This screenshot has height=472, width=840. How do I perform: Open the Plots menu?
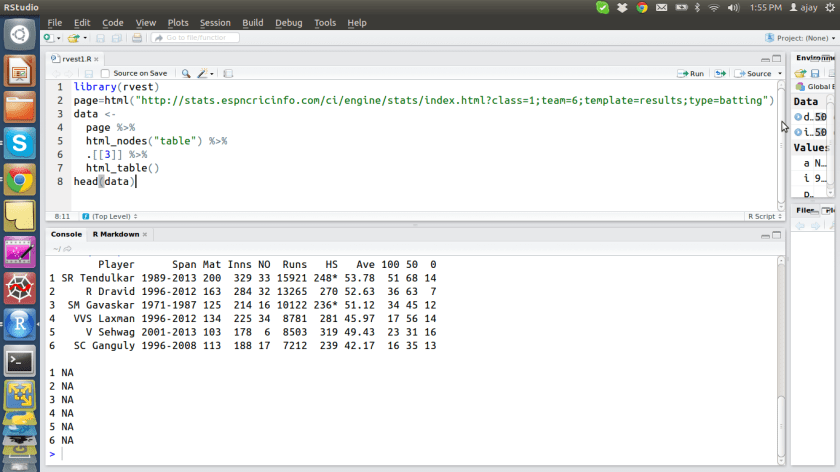pos(178,23)
